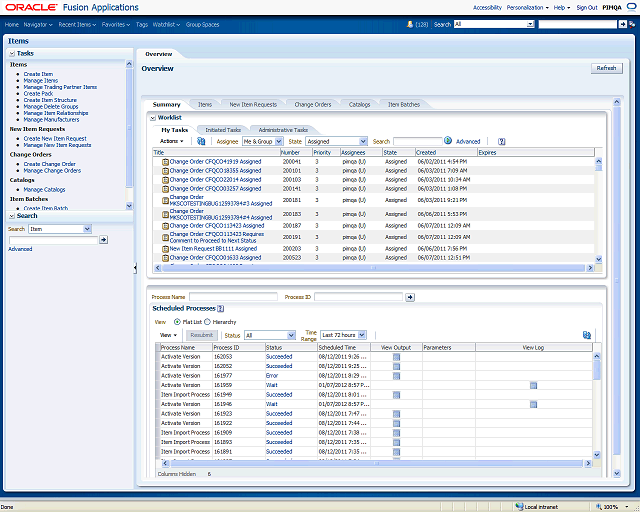The width and height of the screenshot is (640, 512).
Task: Open View Output icon for process 162053
Action: point(396,357)
